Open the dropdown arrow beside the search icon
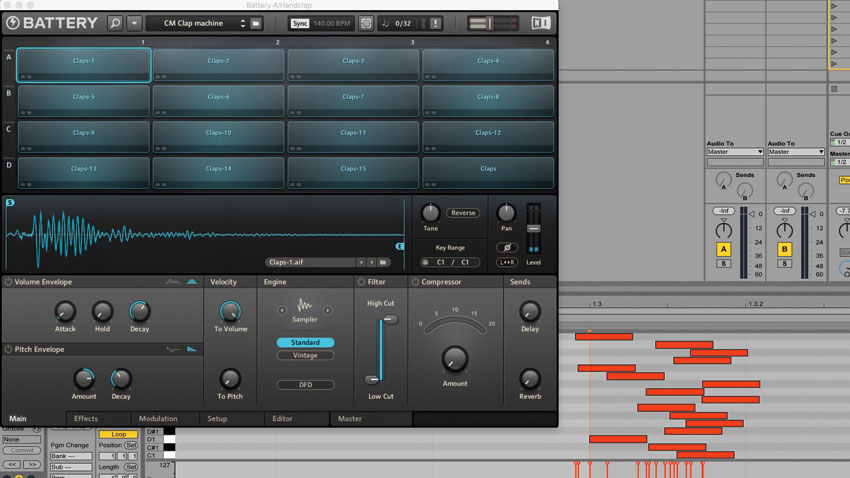The image size is (850, 478). [134, 23]
